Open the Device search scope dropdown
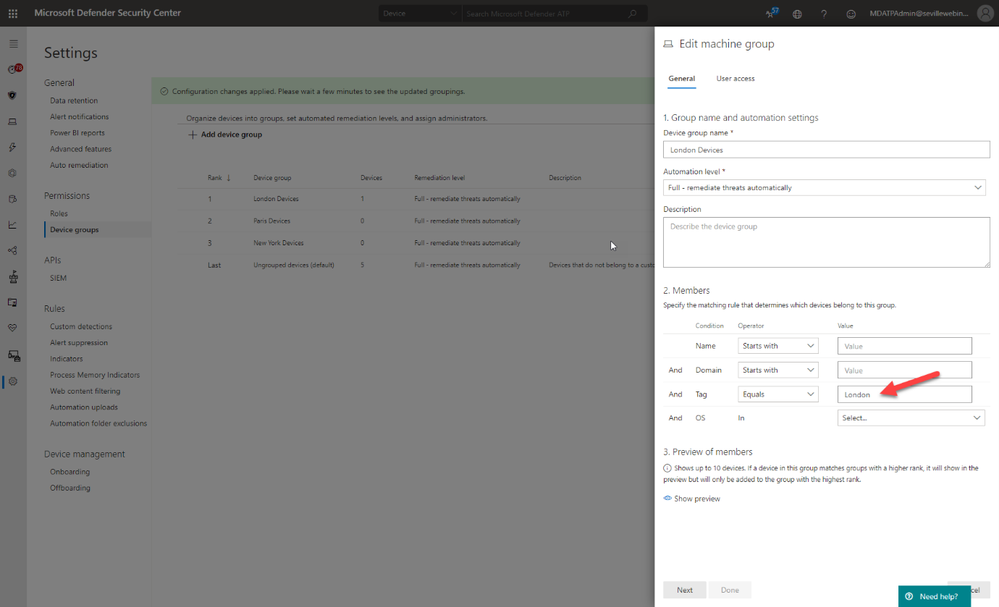The image size is (999, 607). tap(419, 13)
